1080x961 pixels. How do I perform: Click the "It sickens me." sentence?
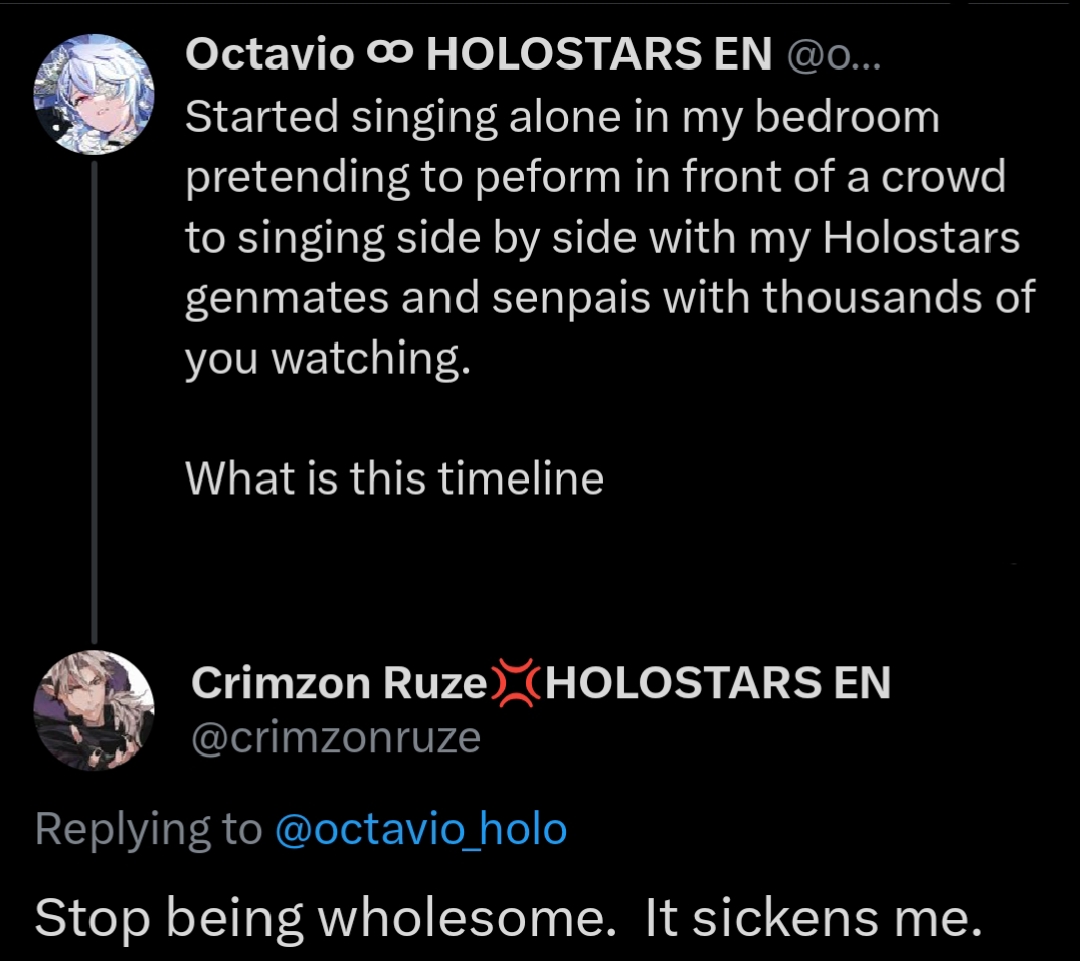(x=813, y=919)
